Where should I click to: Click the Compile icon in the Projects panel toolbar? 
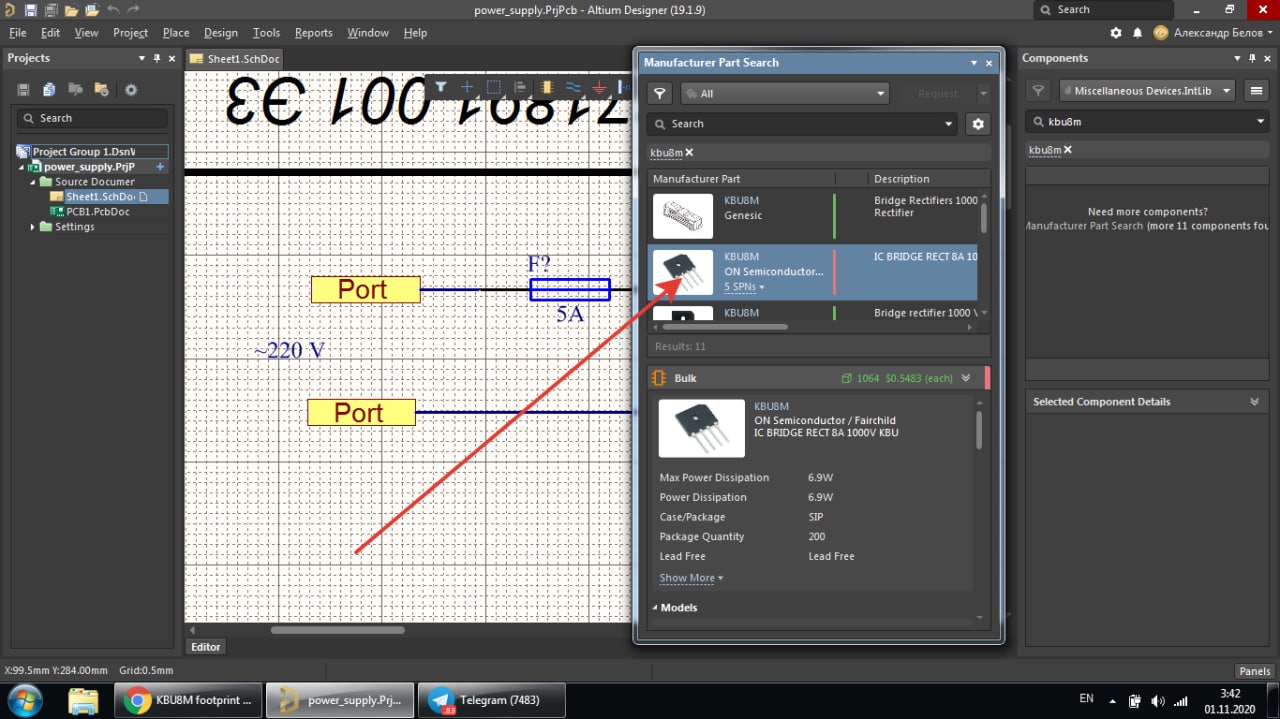point(49,90)
